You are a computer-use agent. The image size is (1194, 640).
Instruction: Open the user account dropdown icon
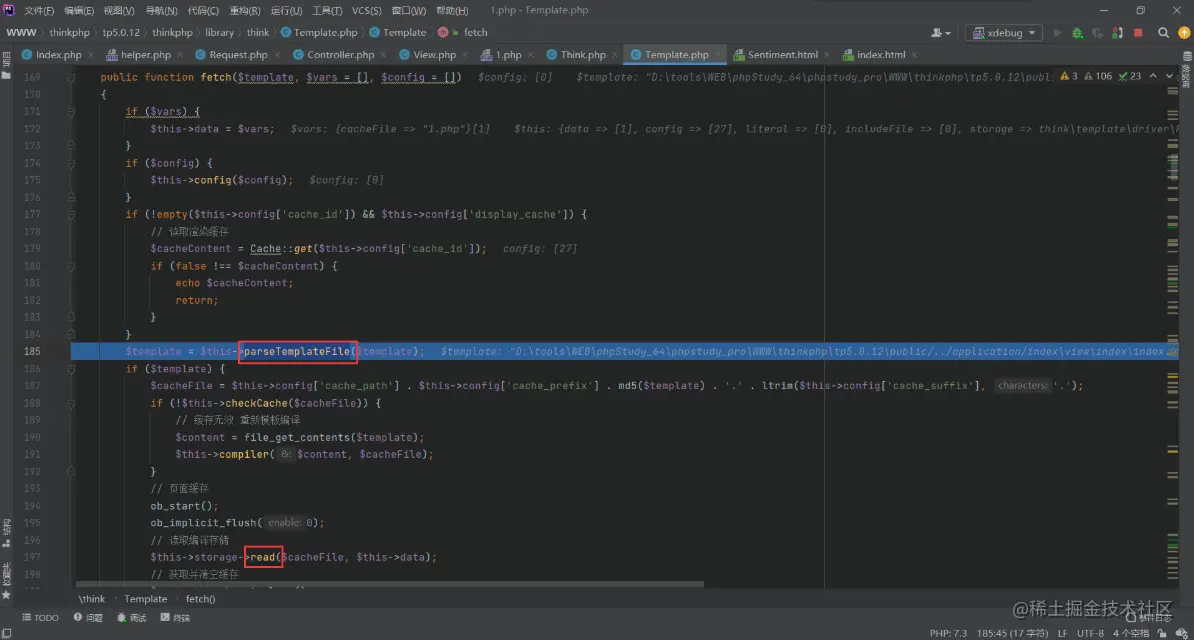941,33
